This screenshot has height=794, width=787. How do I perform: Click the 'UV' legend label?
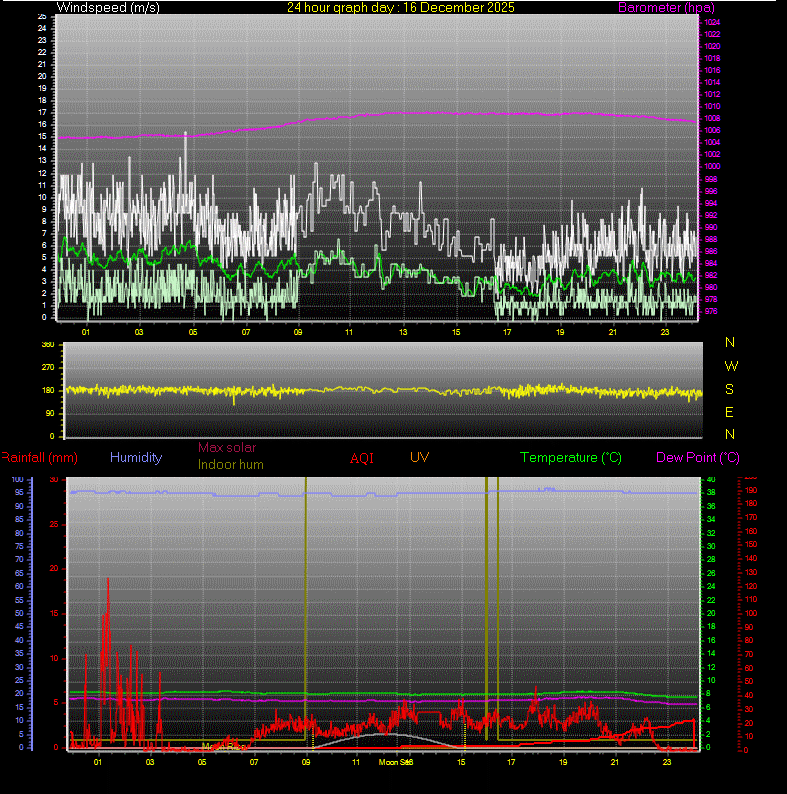419,457
